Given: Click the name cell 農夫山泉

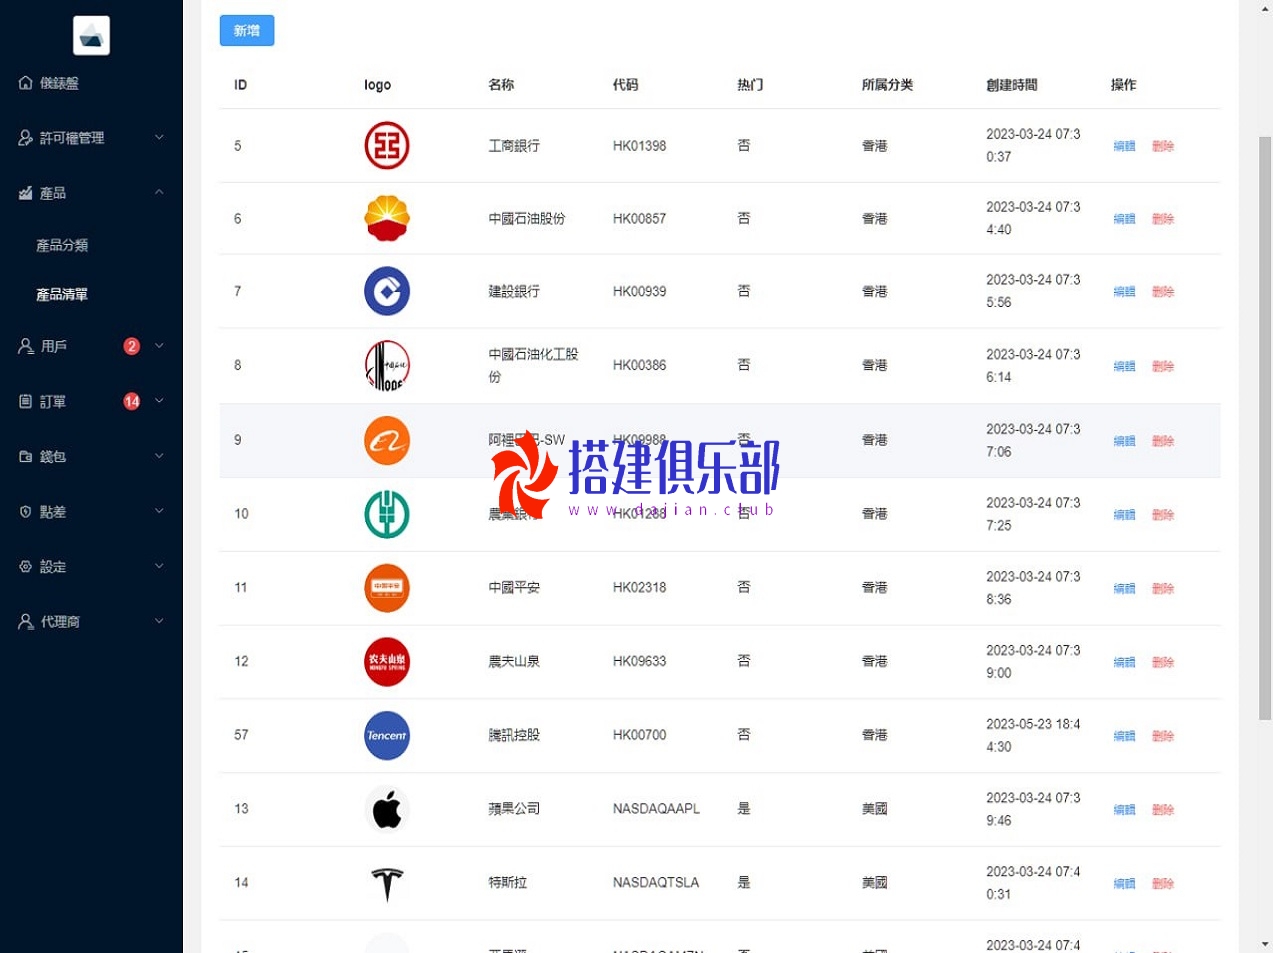Looking at the screenshot, I should (x=514, y=662).
